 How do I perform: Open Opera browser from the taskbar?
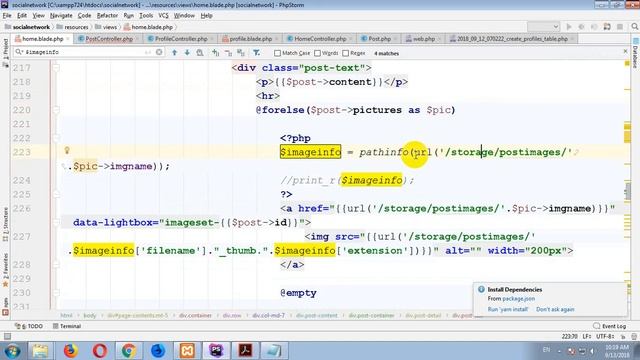coord(100,350)
